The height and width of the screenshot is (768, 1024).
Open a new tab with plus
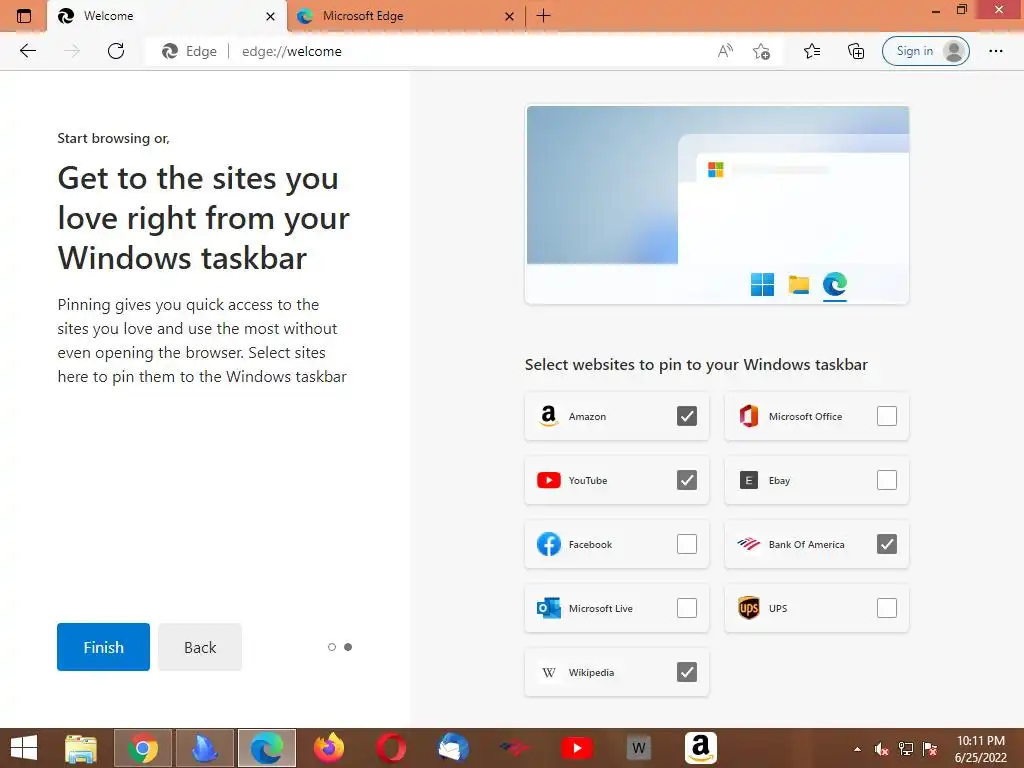(x=543, y=16)
